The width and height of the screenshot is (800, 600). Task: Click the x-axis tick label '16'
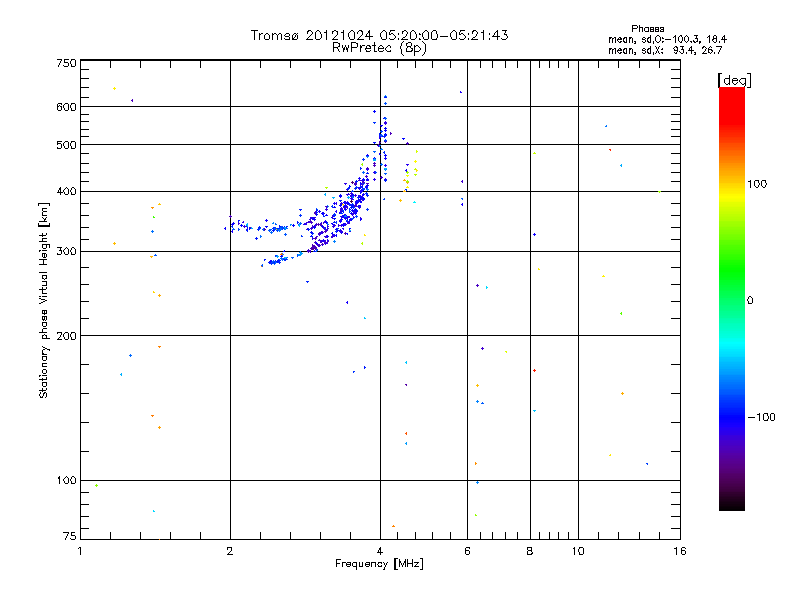[x=680, y=551]
